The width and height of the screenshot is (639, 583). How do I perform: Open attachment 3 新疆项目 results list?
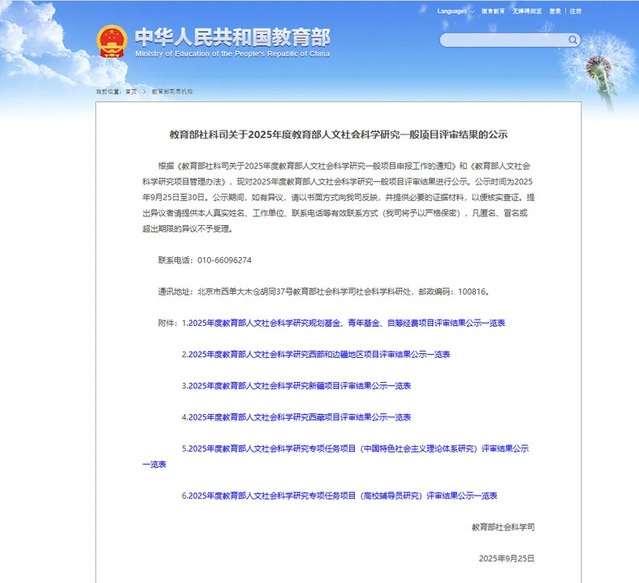coord(295,385)
